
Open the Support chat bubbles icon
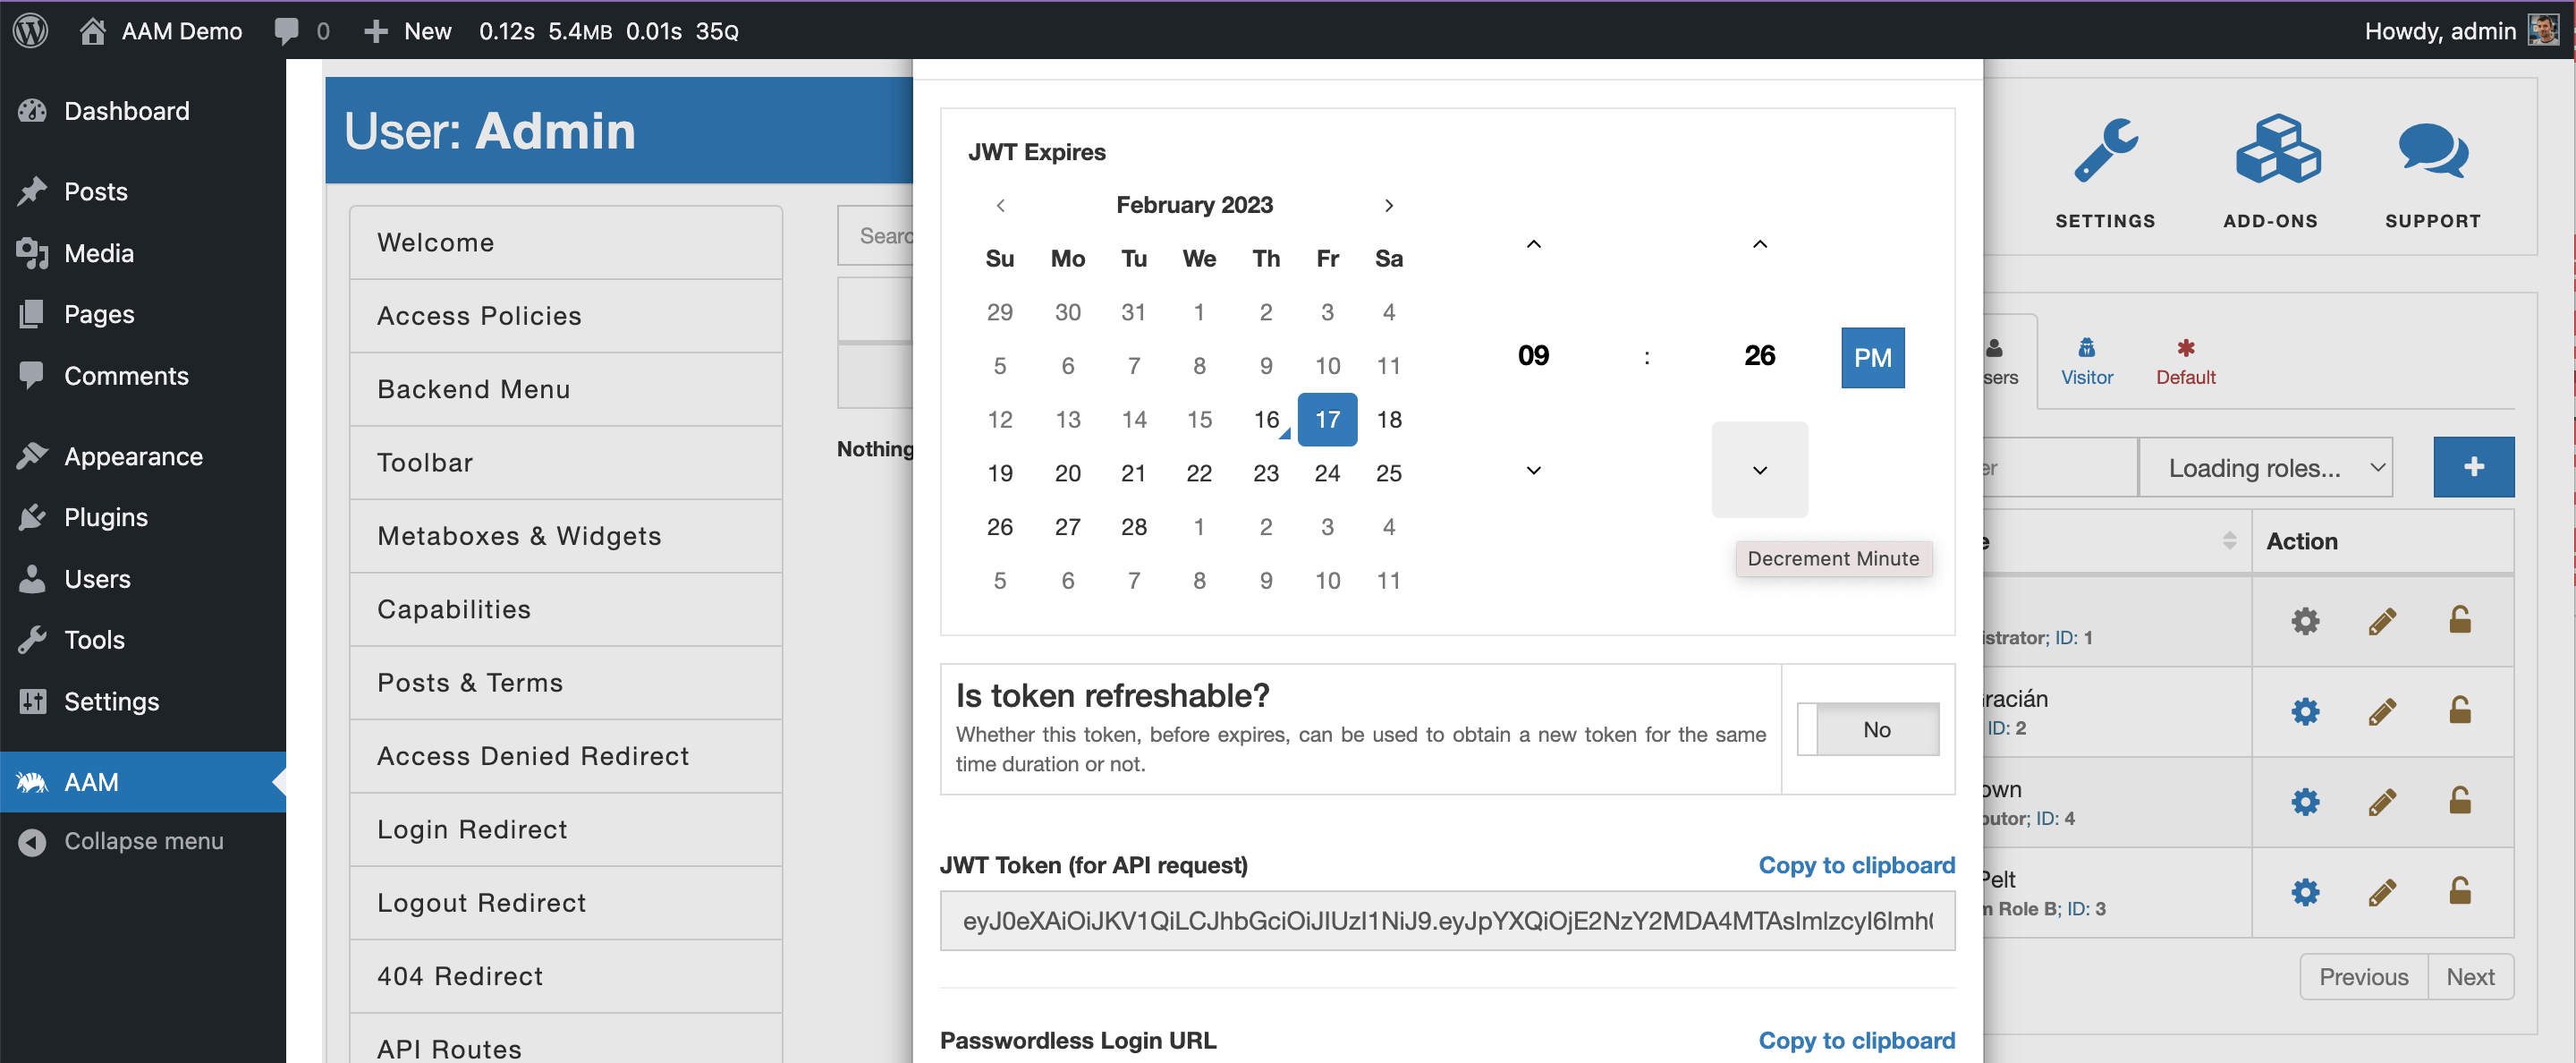coord(2434,151)
